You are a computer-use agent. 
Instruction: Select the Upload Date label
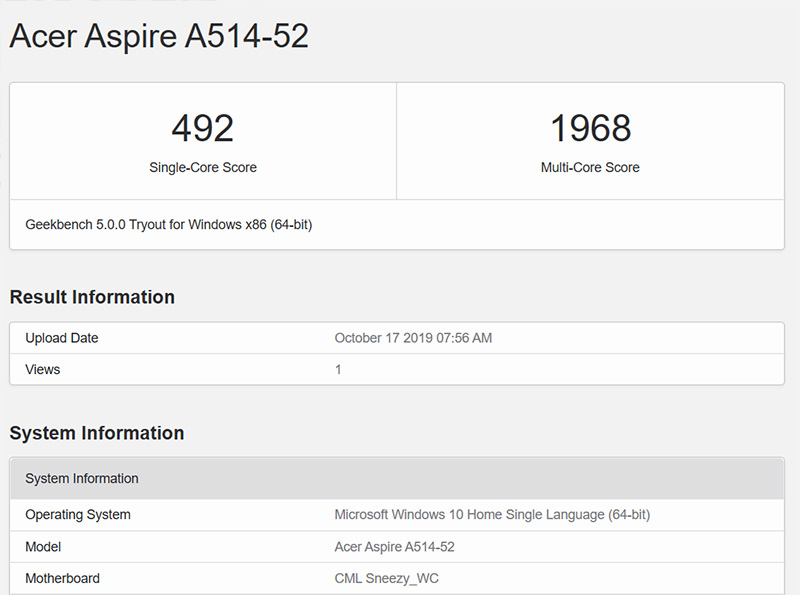[62, 338]
